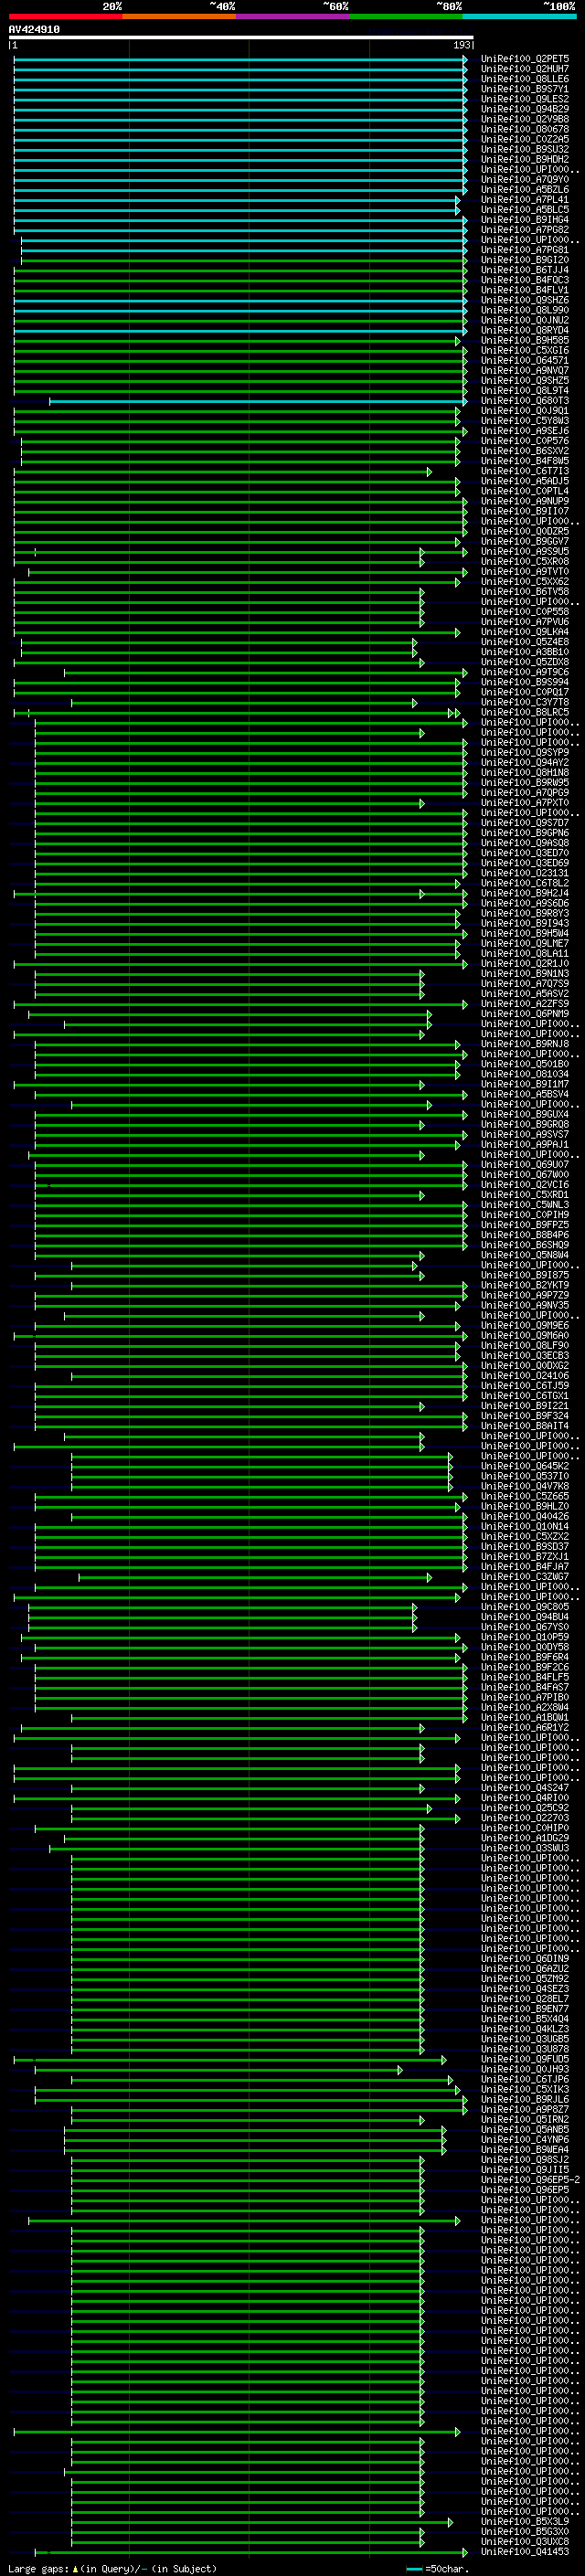This screenshot has height=2576, width=585.
Task: Click the UniRef100_A9NVQ7 label
Action: (x=525, y=370)
